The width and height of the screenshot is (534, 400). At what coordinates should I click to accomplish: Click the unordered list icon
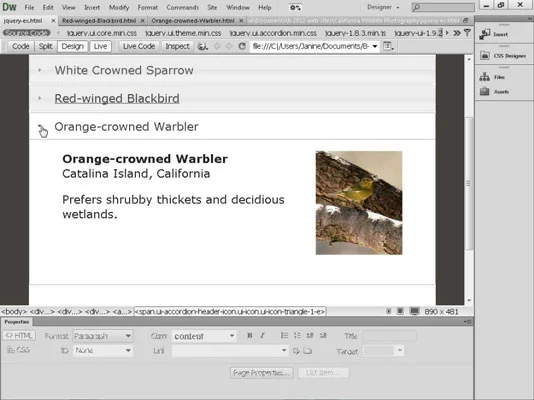[x=284, y=336]
